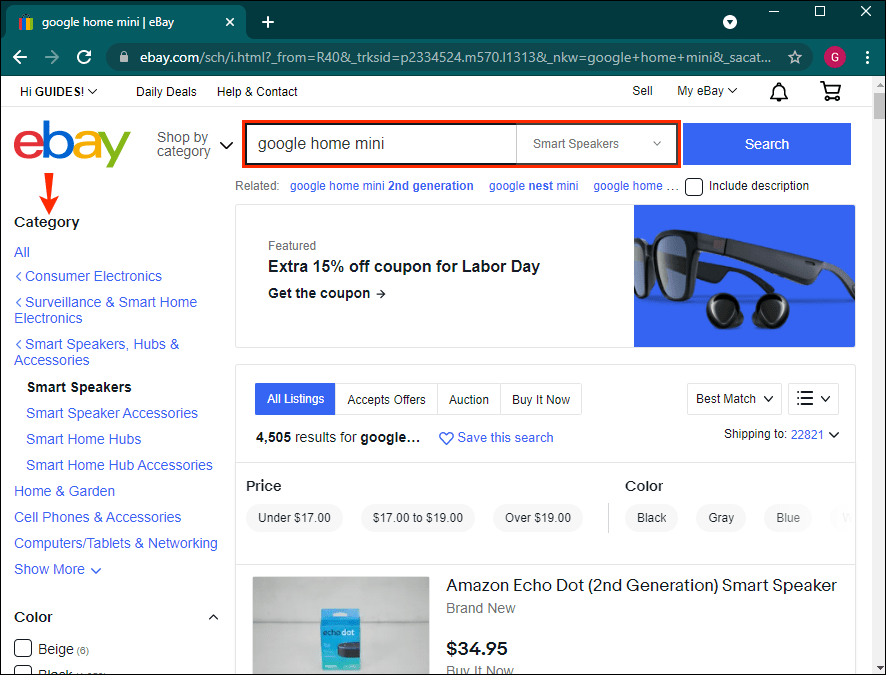Check the Beige color filter
The image size is (886, 675).
(x=23, y=648)
